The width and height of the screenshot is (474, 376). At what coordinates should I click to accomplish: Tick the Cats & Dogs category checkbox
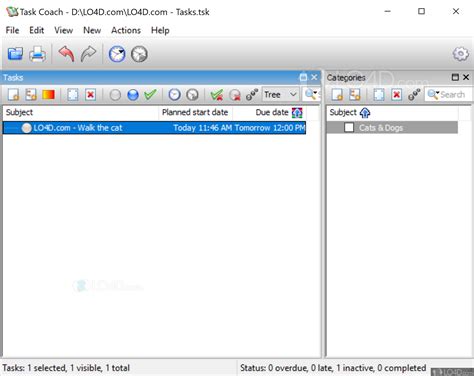tap(349, 127)
